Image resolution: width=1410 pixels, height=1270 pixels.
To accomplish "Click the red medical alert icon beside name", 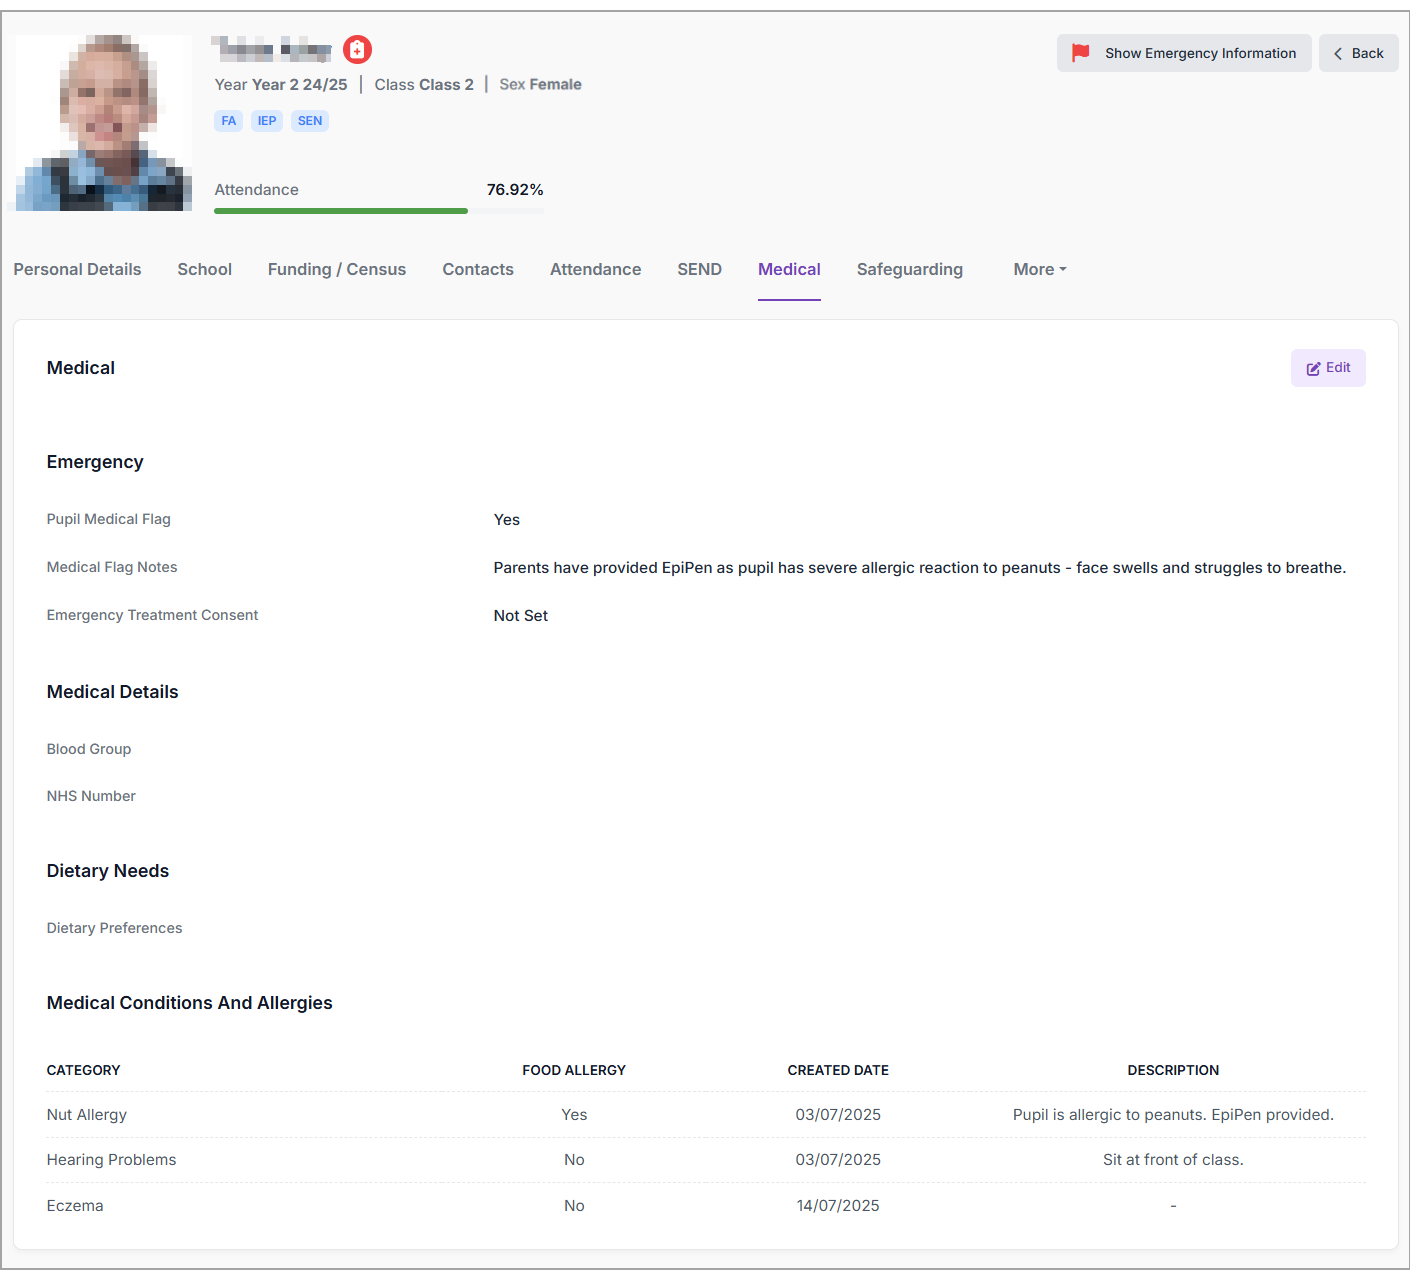I will [357, 49].
